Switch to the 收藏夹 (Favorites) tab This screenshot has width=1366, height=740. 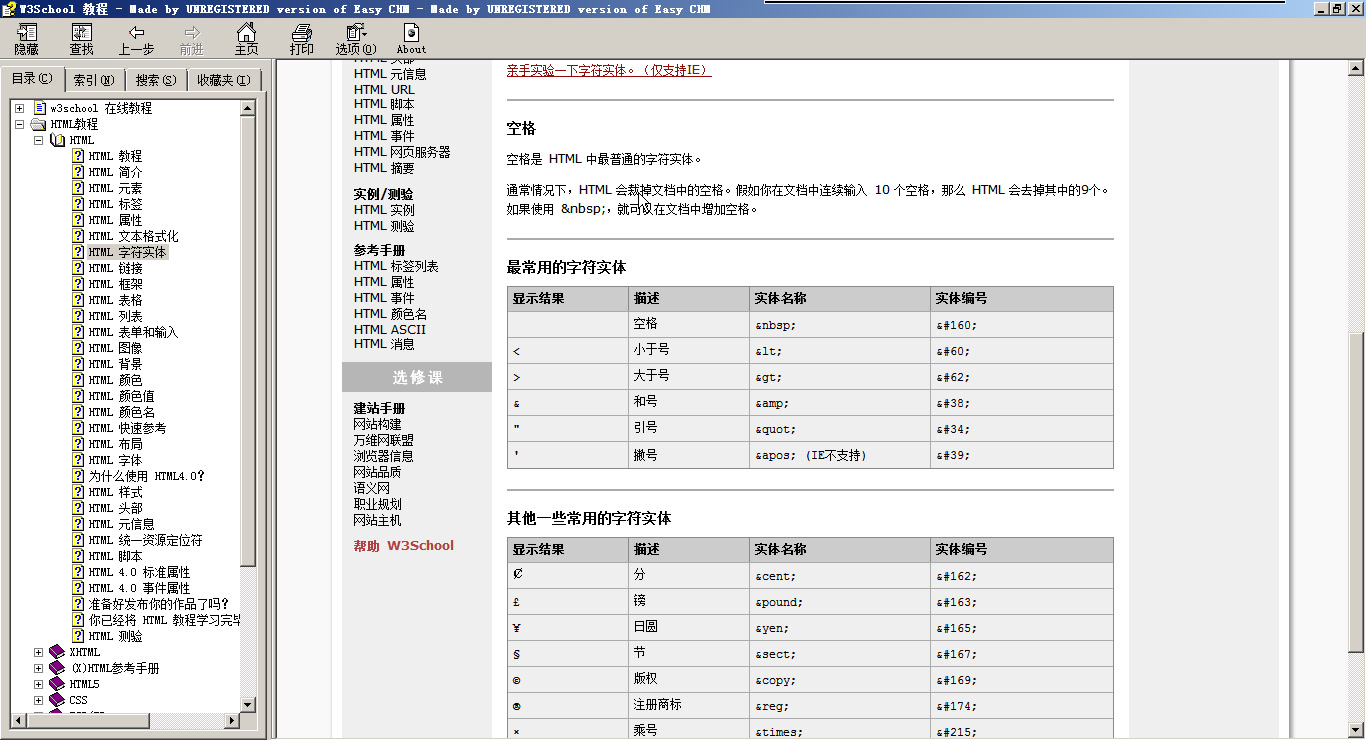coord(224,80)
